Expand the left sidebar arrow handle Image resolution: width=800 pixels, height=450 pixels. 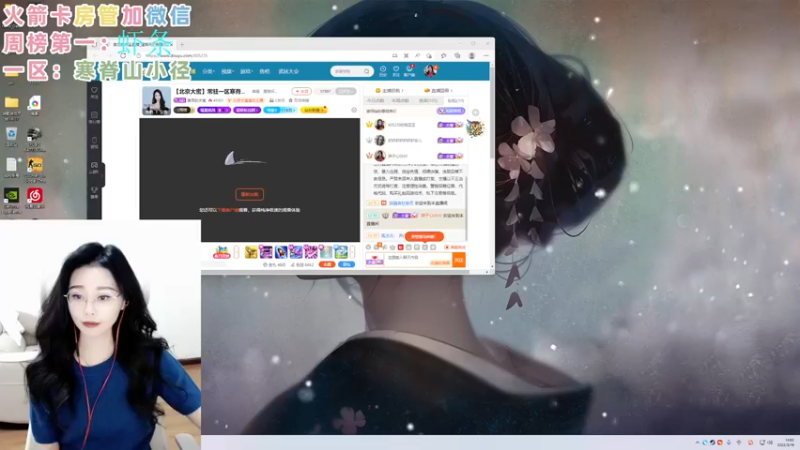point(103,174)
